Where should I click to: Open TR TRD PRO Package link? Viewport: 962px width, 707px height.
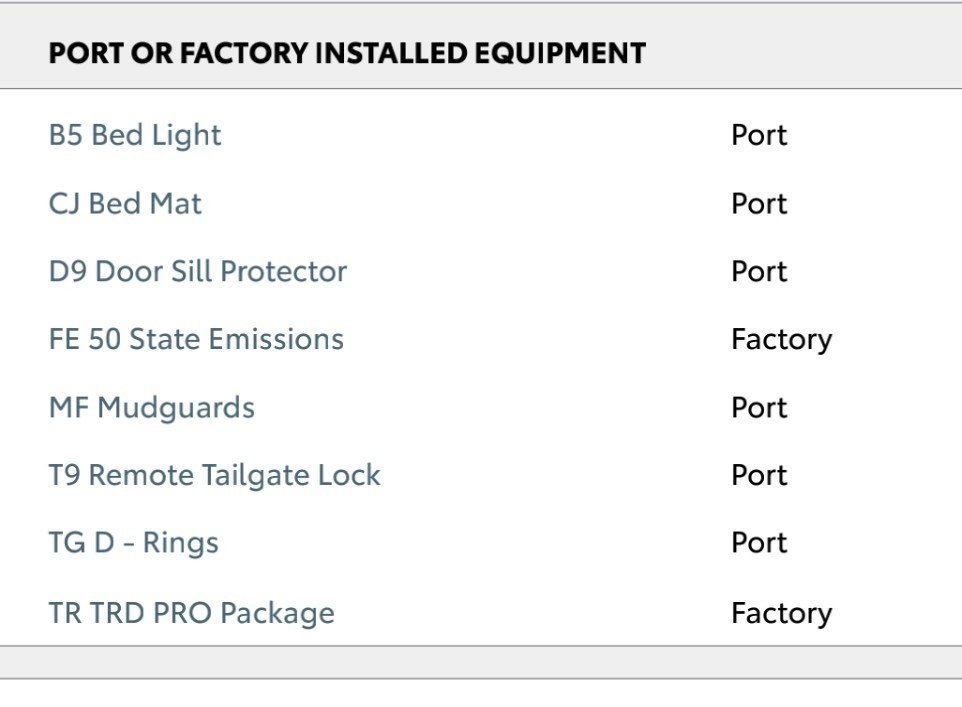tap(191, 612)
